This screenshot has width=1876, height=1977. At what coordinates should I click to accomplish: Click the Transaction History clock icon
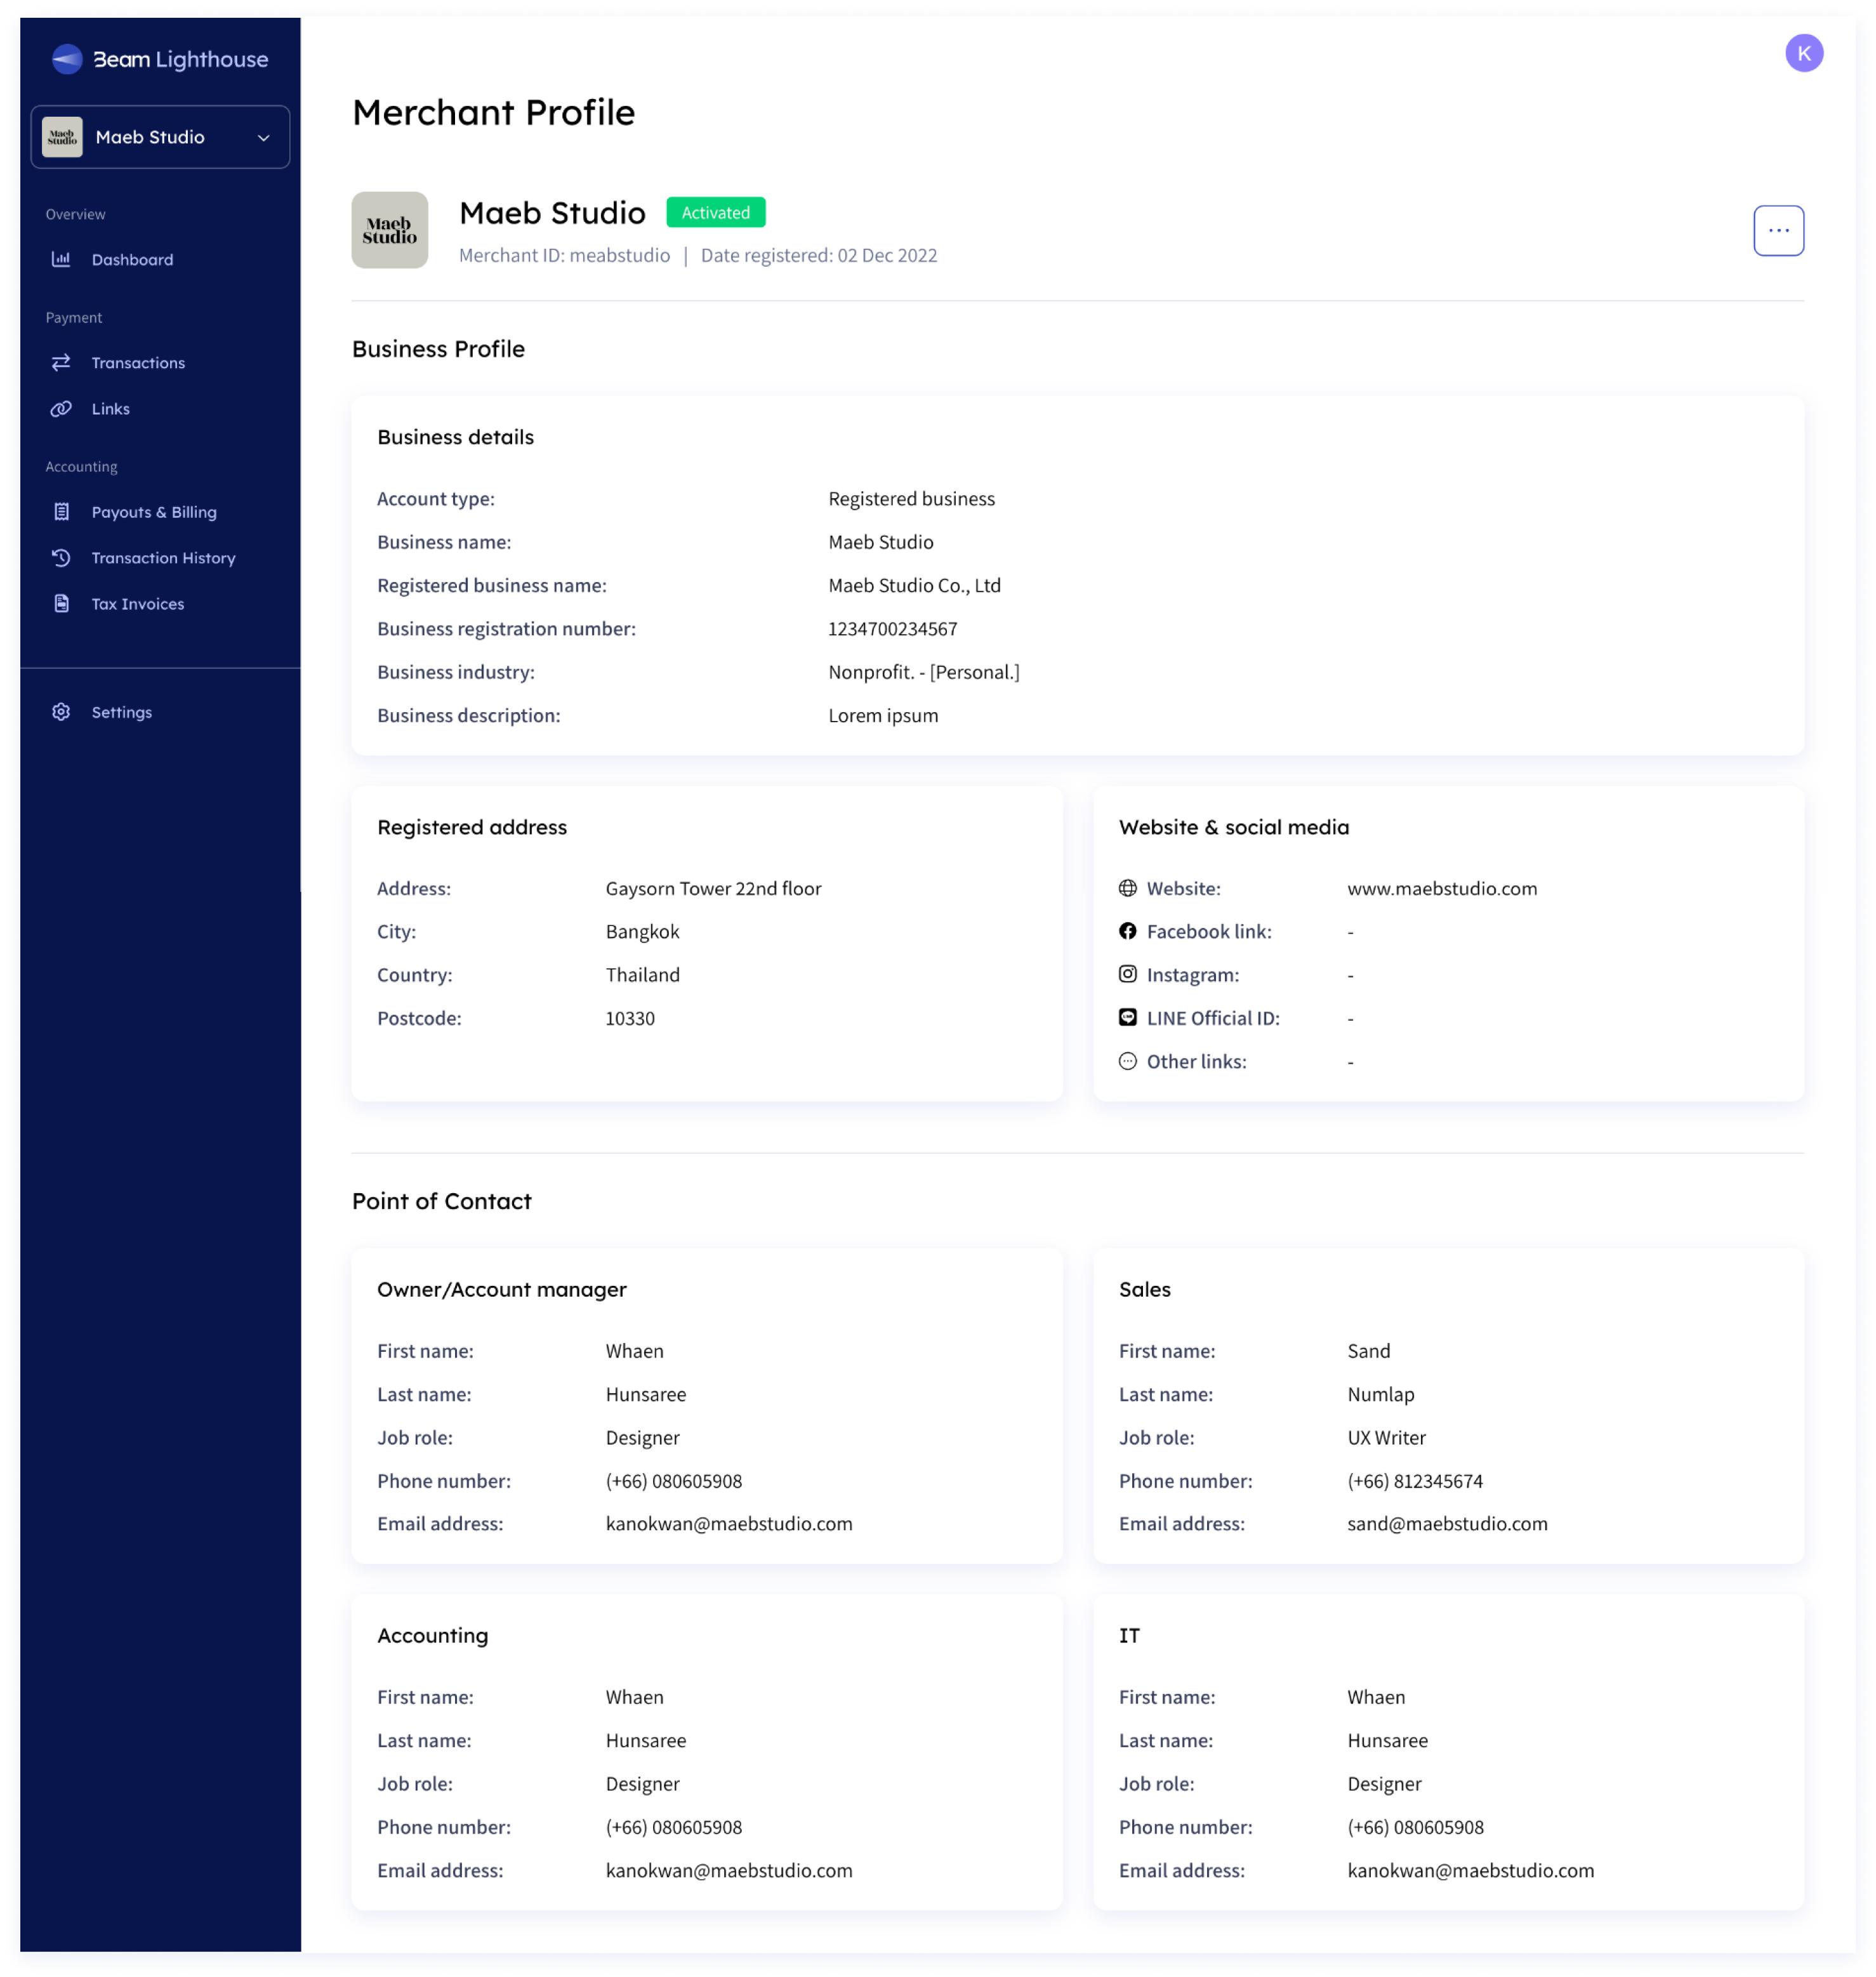pos(61,557)
